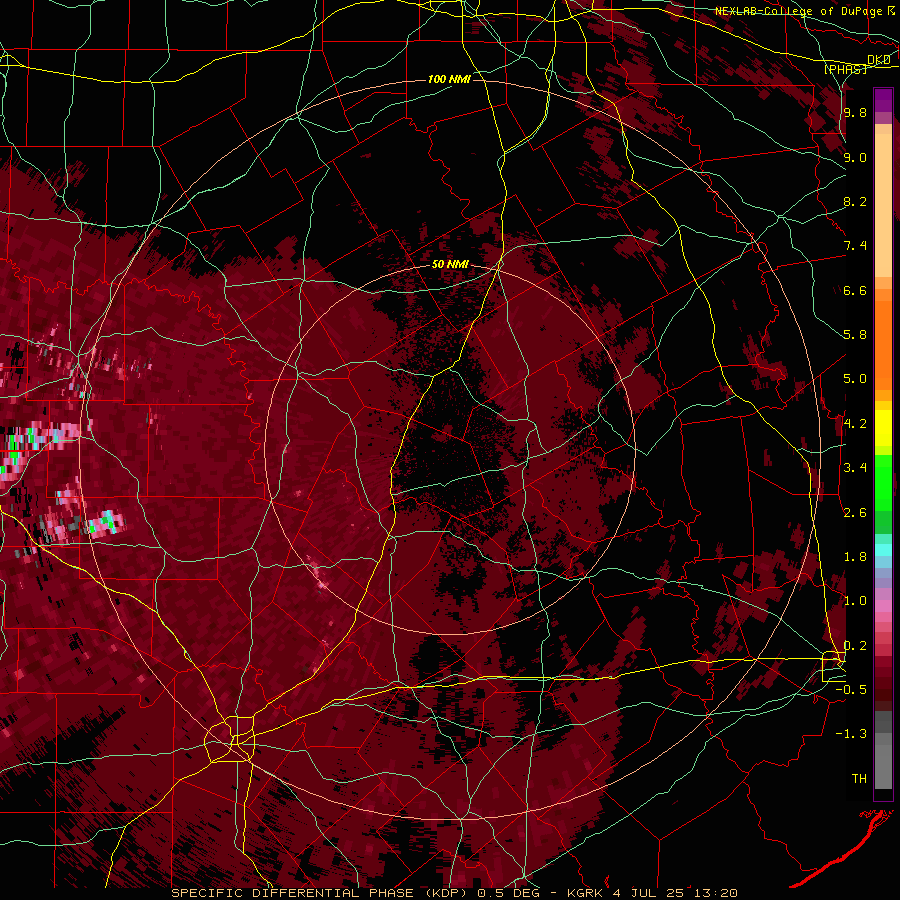Click the 4.2 scale value

click(x=855, y=424)
